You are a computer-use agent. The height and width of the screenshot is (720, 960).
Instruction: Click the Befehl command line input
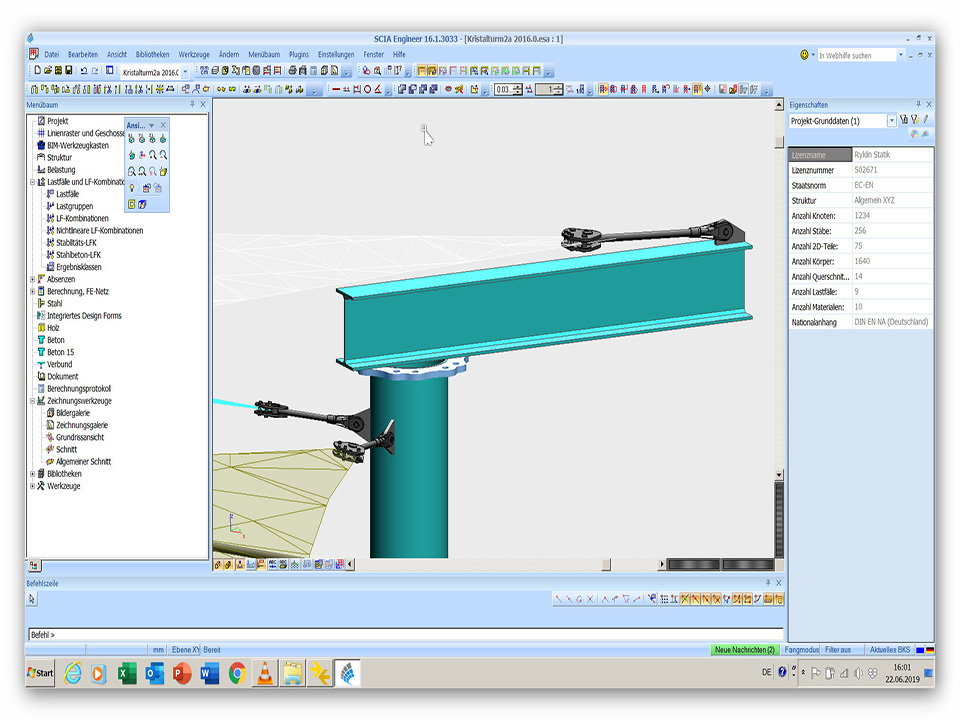(400, 634)
